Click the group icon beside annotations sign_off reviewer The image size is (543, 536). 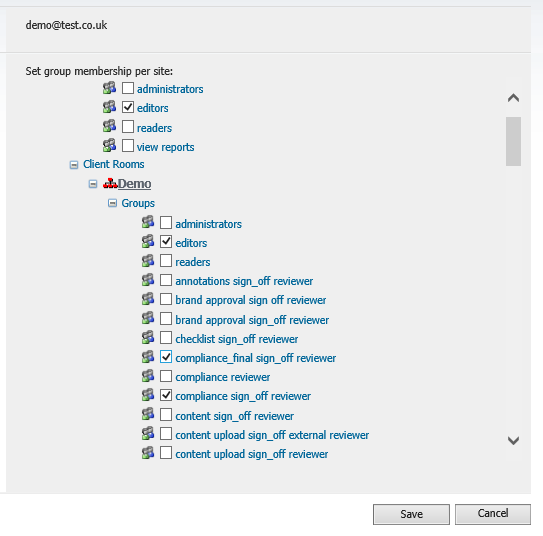pos(148,280)
